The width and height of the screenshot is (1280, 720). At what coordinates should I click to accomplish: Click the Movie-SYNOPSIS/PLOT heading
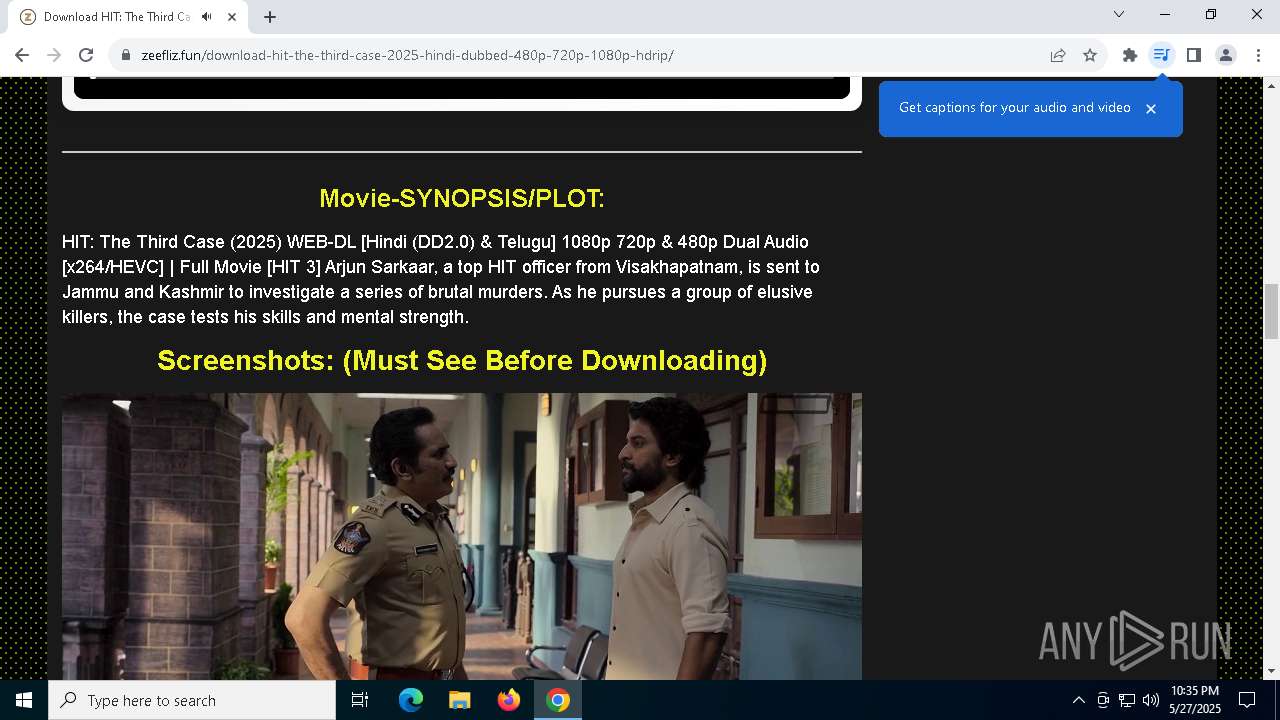[x=462, y=198]
